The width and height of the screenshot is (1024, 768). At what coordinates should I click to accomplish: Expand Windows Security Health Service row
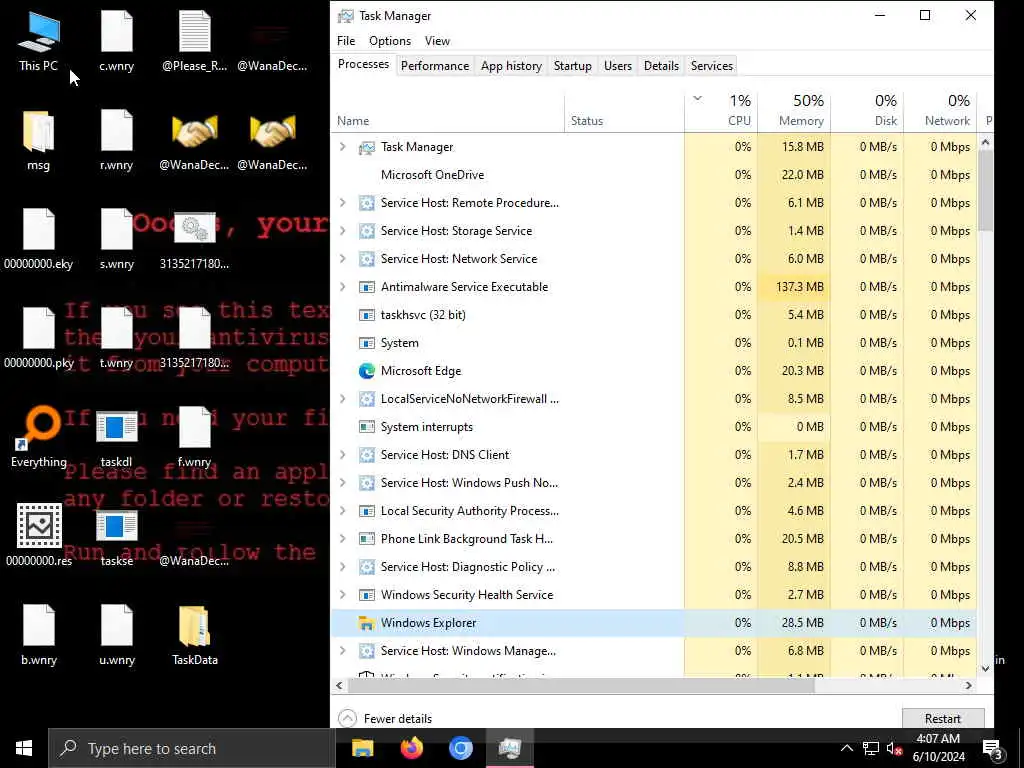pos(343,594)
